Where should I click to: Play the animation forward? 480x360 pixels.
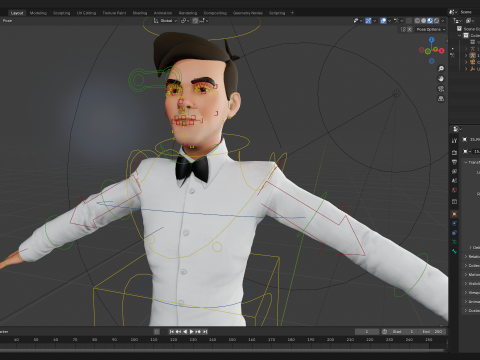coord(191,332)
